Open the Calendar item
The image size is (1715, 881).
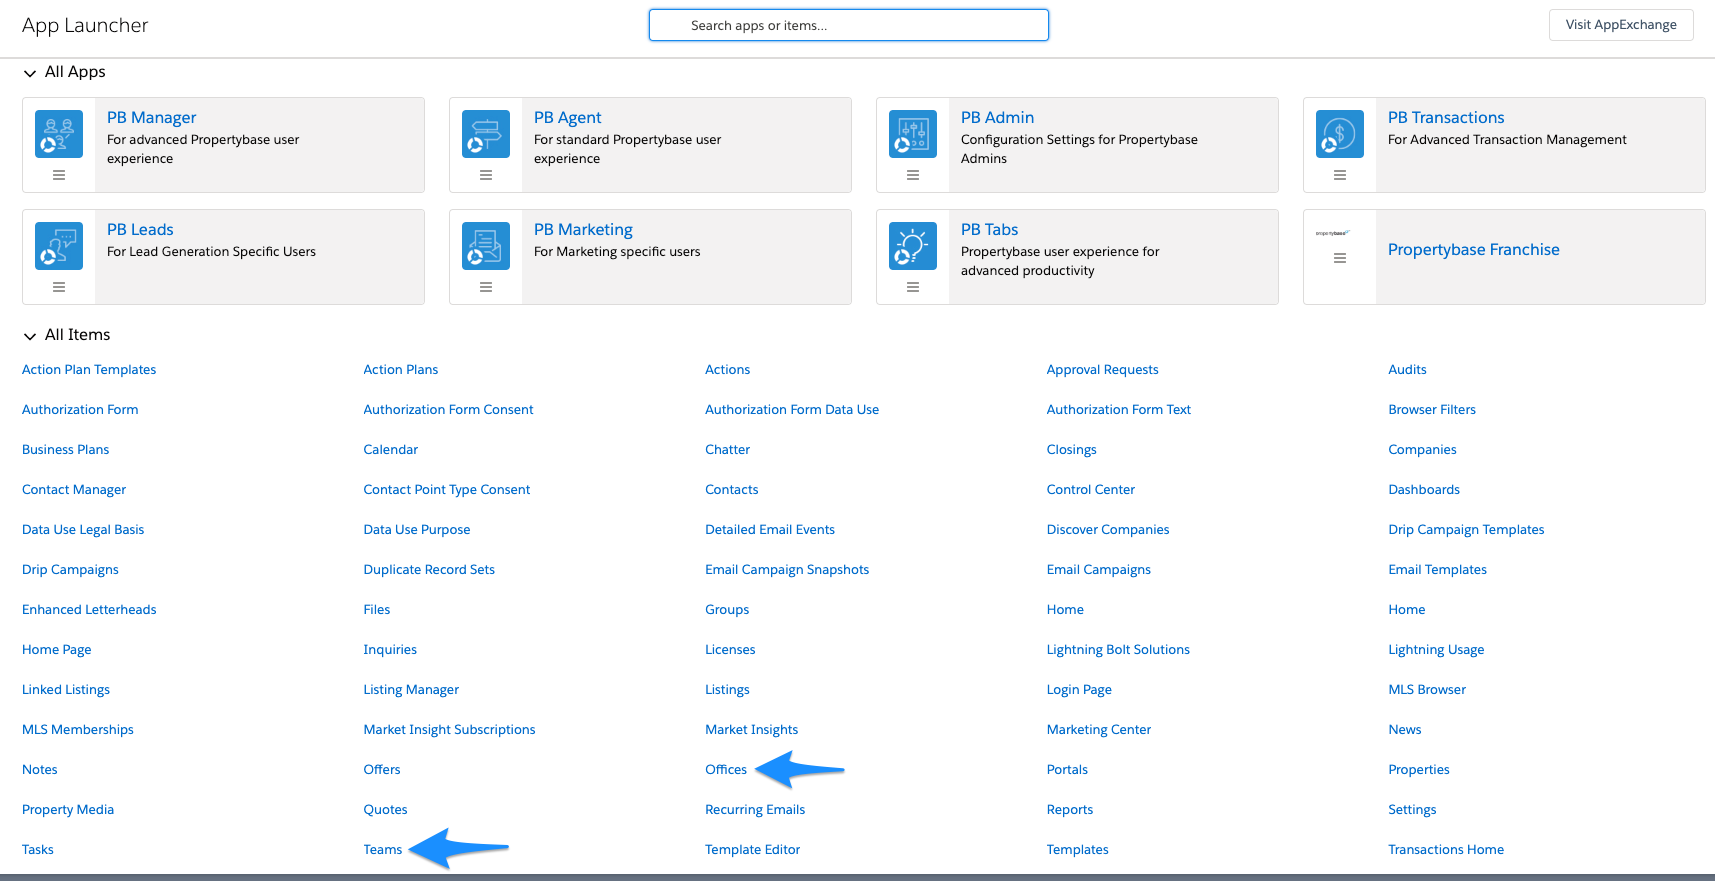click(x=391, y=449)
